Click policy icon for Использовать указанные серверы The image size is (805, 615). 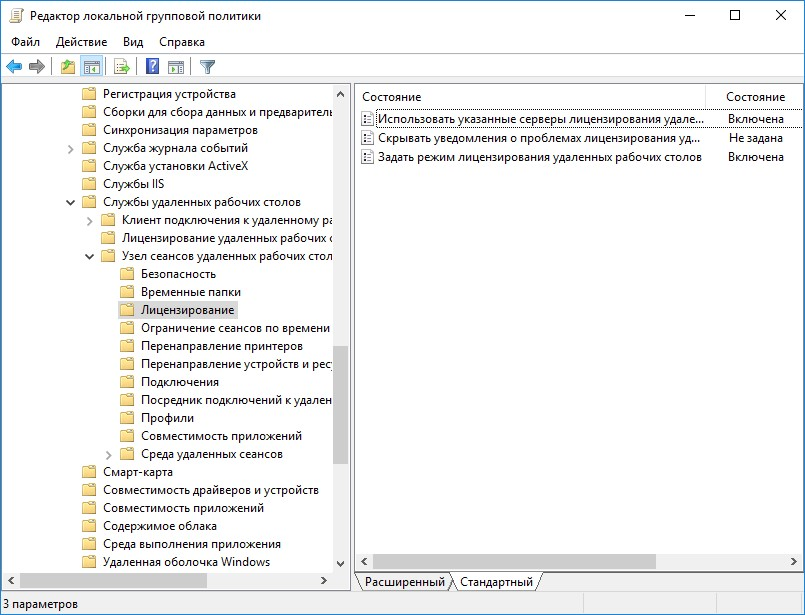click(x=367, y=119)
